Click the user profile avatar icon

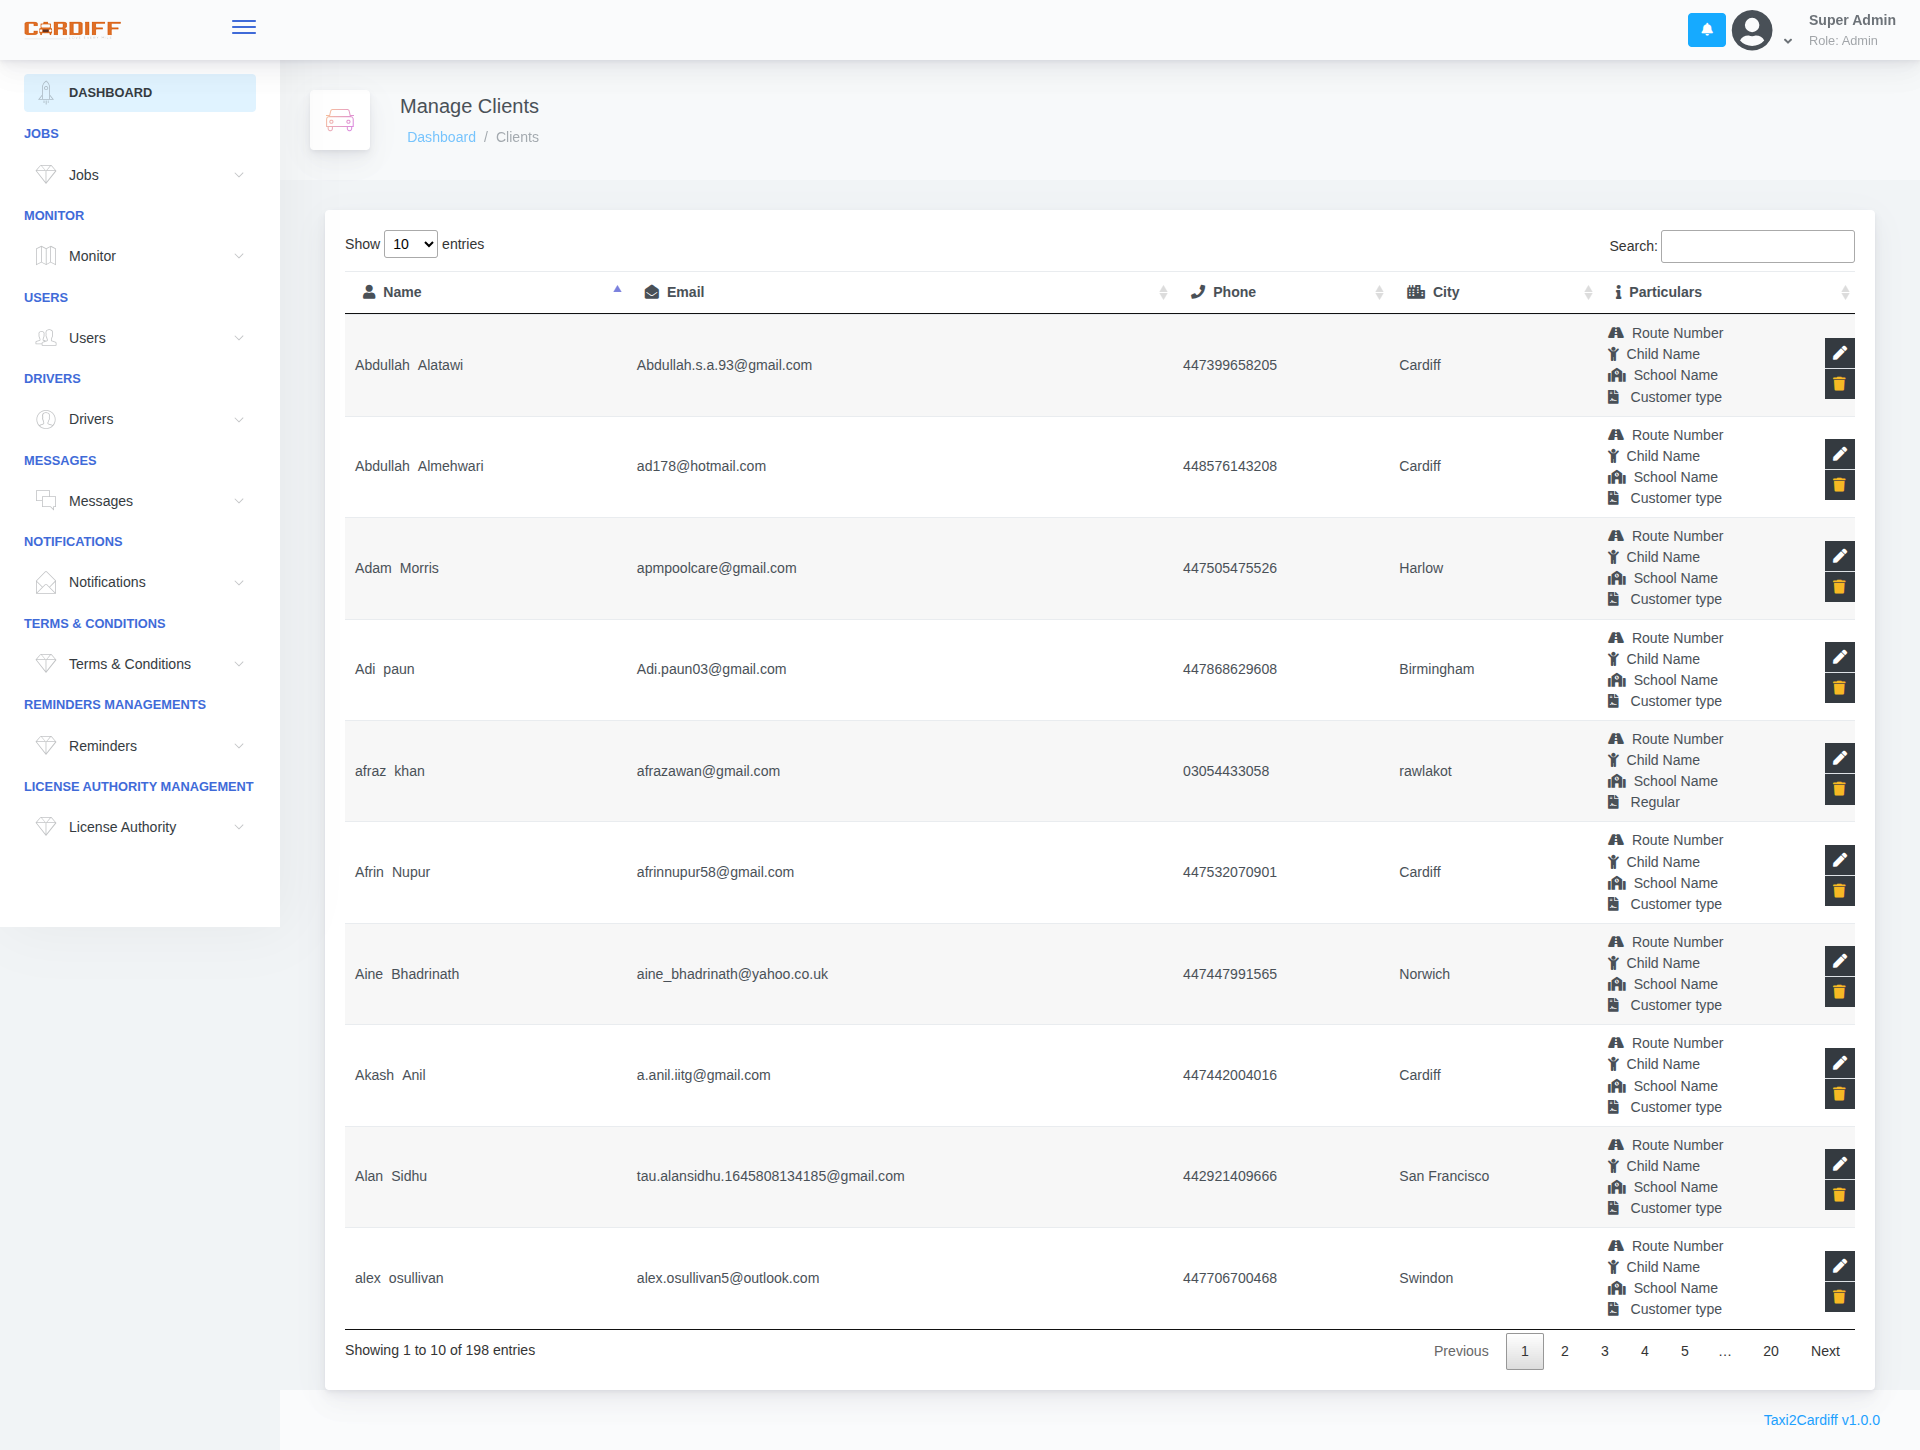click(x=1751, y=30)
